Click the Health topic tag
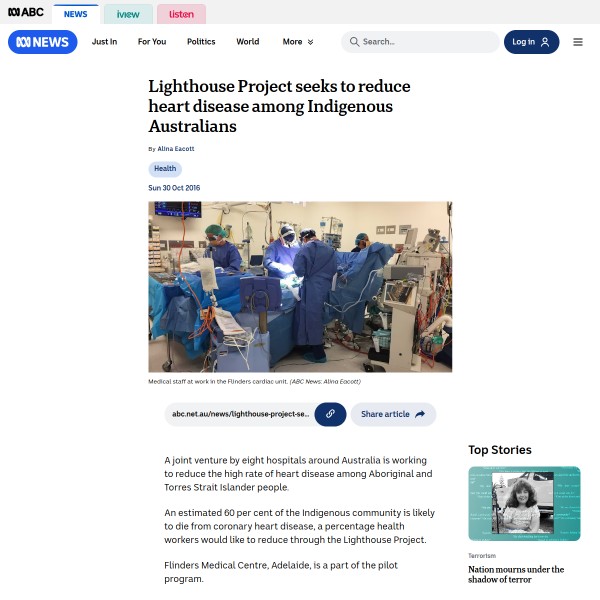600x600 pixels. coord(165,169)
